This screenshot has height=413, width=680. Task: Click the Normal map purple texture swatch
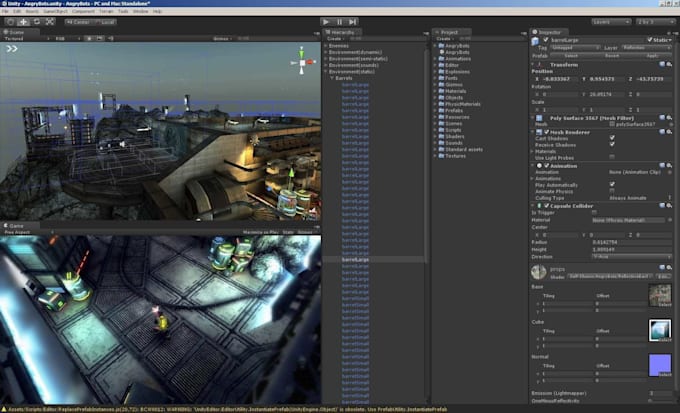tap(660, 364)
